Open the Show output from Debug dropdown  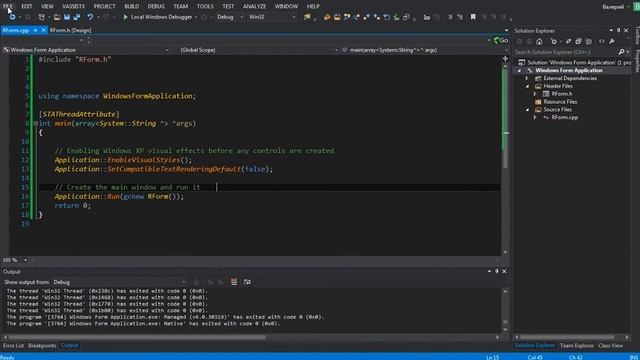pyautogui.click(x=120, y=282)
